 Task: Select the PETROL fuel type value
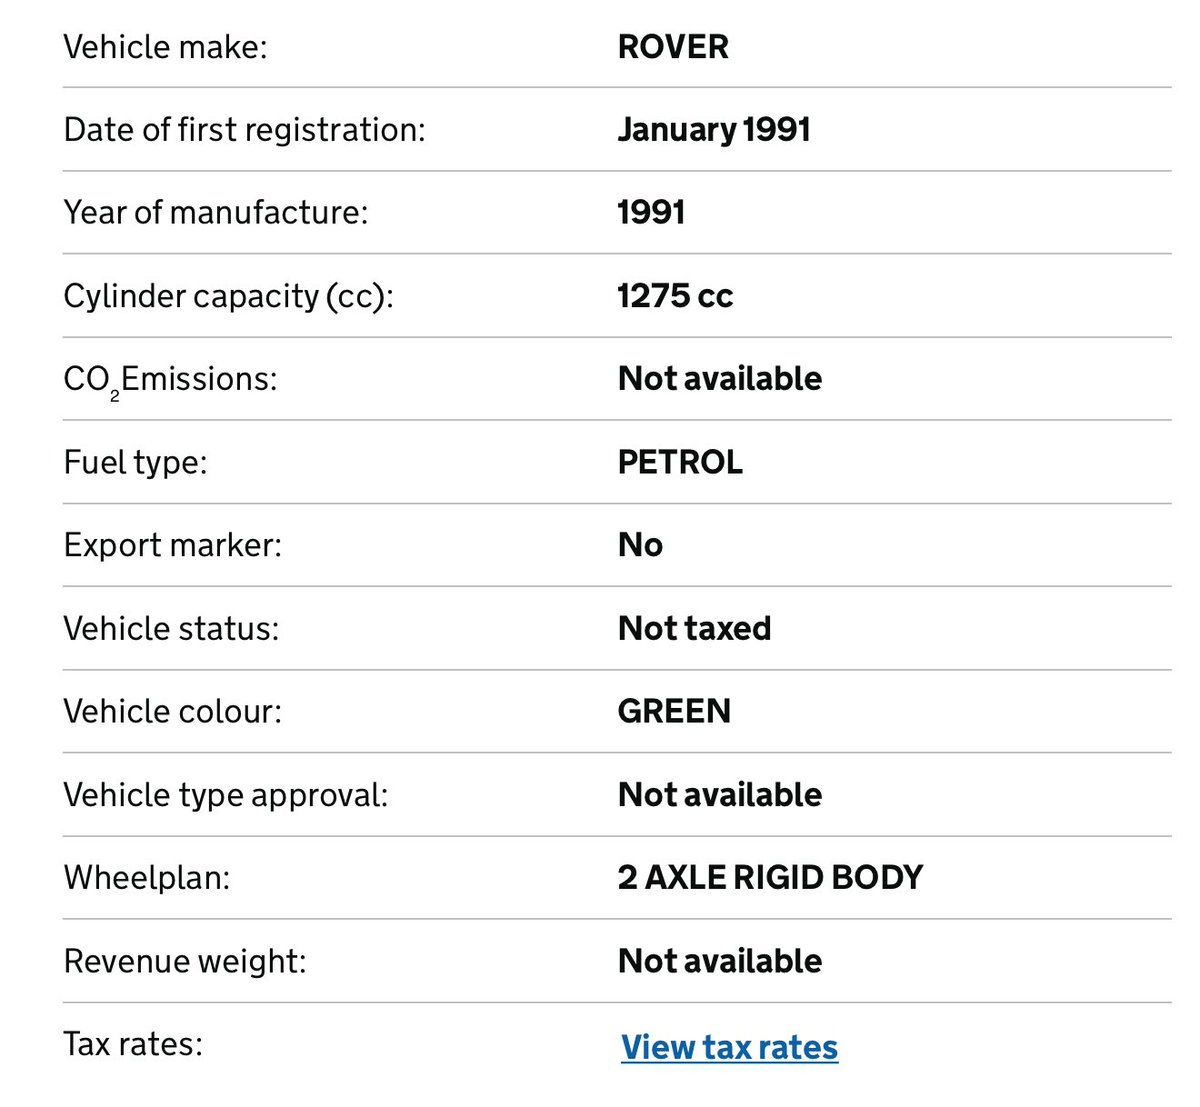(680, 462)
